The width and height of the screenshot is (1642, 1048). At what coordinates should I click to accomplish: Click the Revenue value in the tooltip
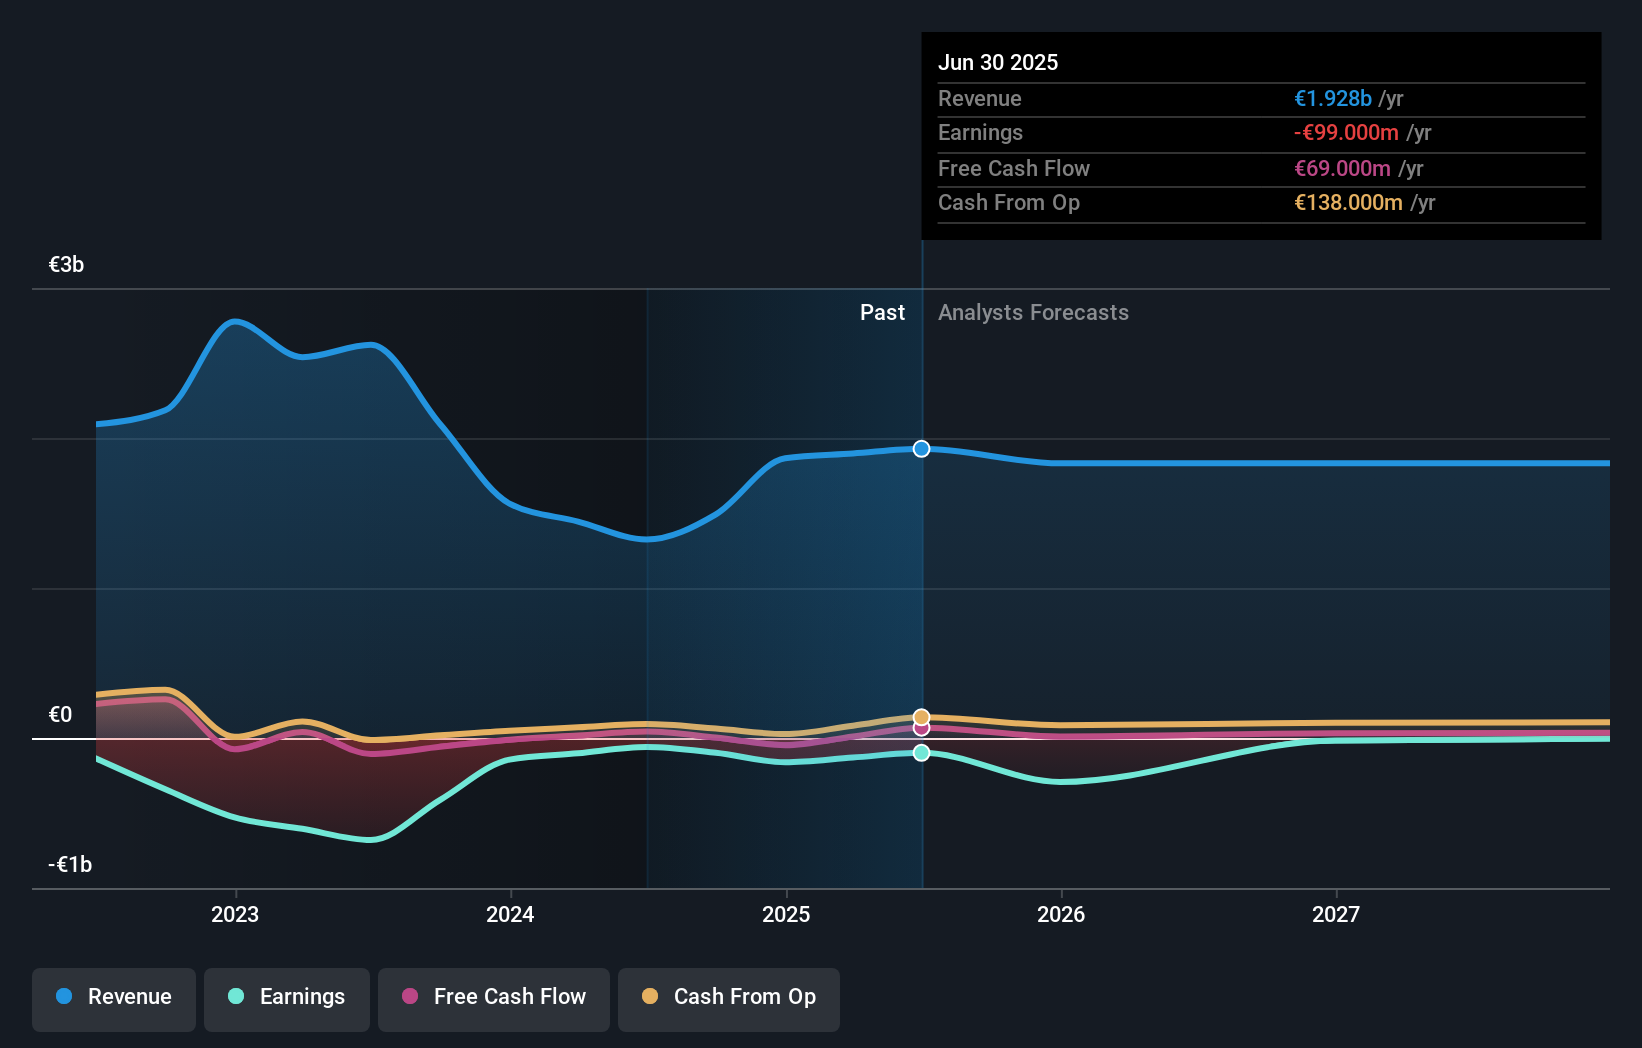tap(1333, 98)
